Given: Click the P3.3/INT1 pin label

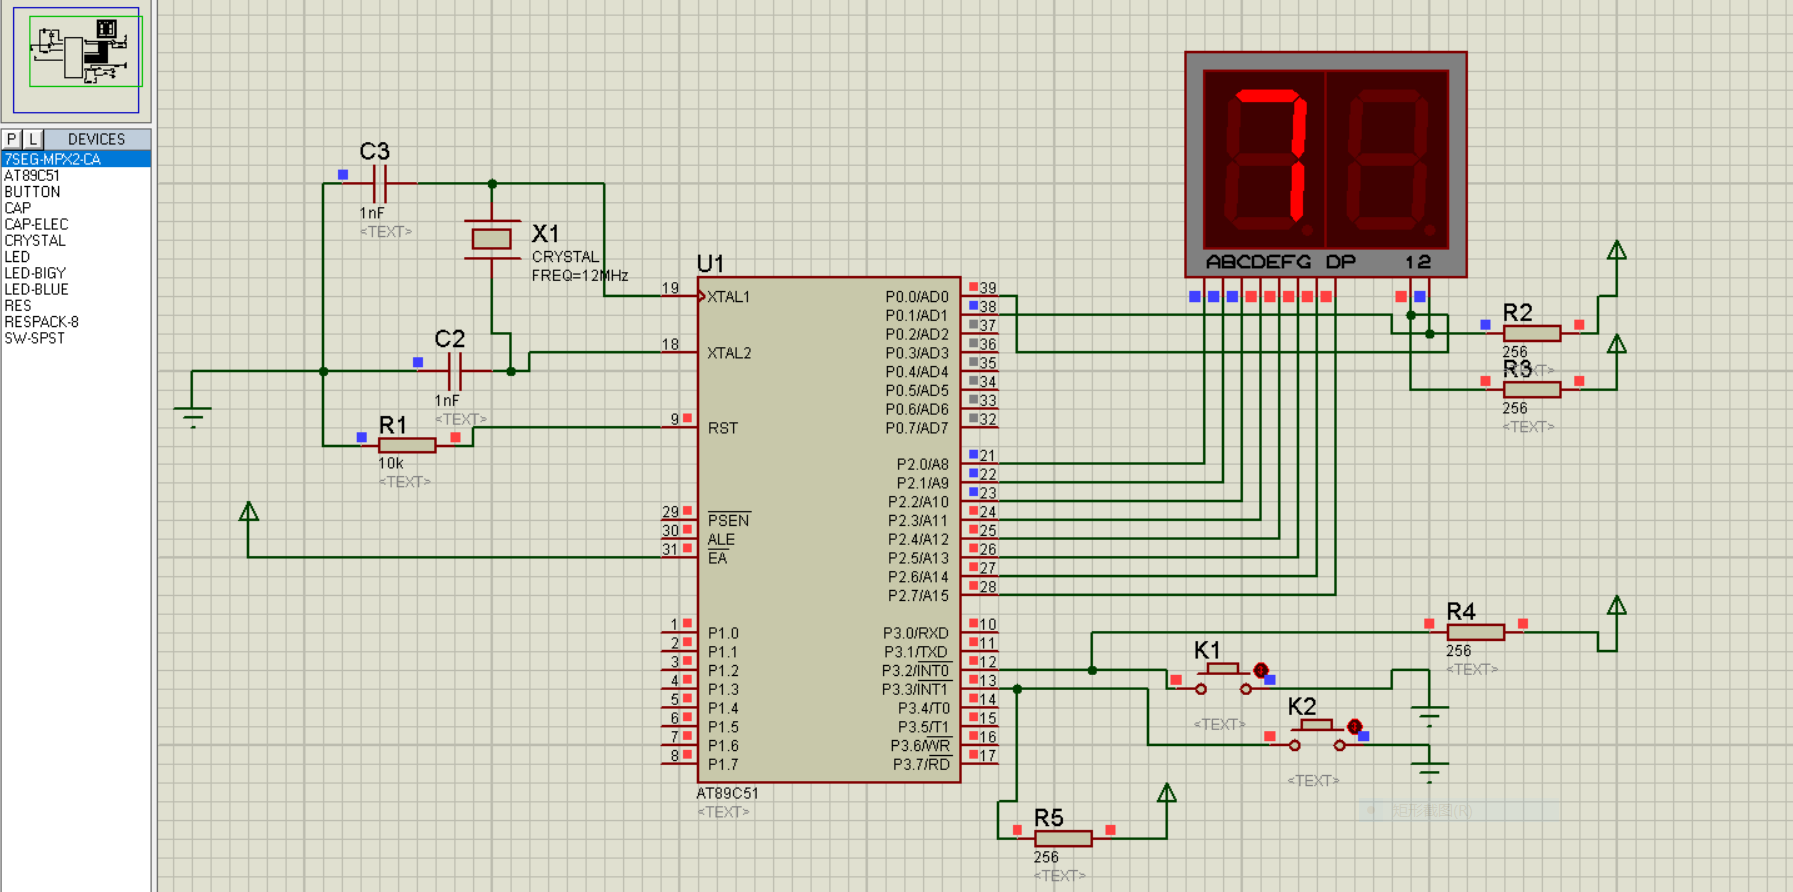Looking at the screenshot, I should click(915, 690).
